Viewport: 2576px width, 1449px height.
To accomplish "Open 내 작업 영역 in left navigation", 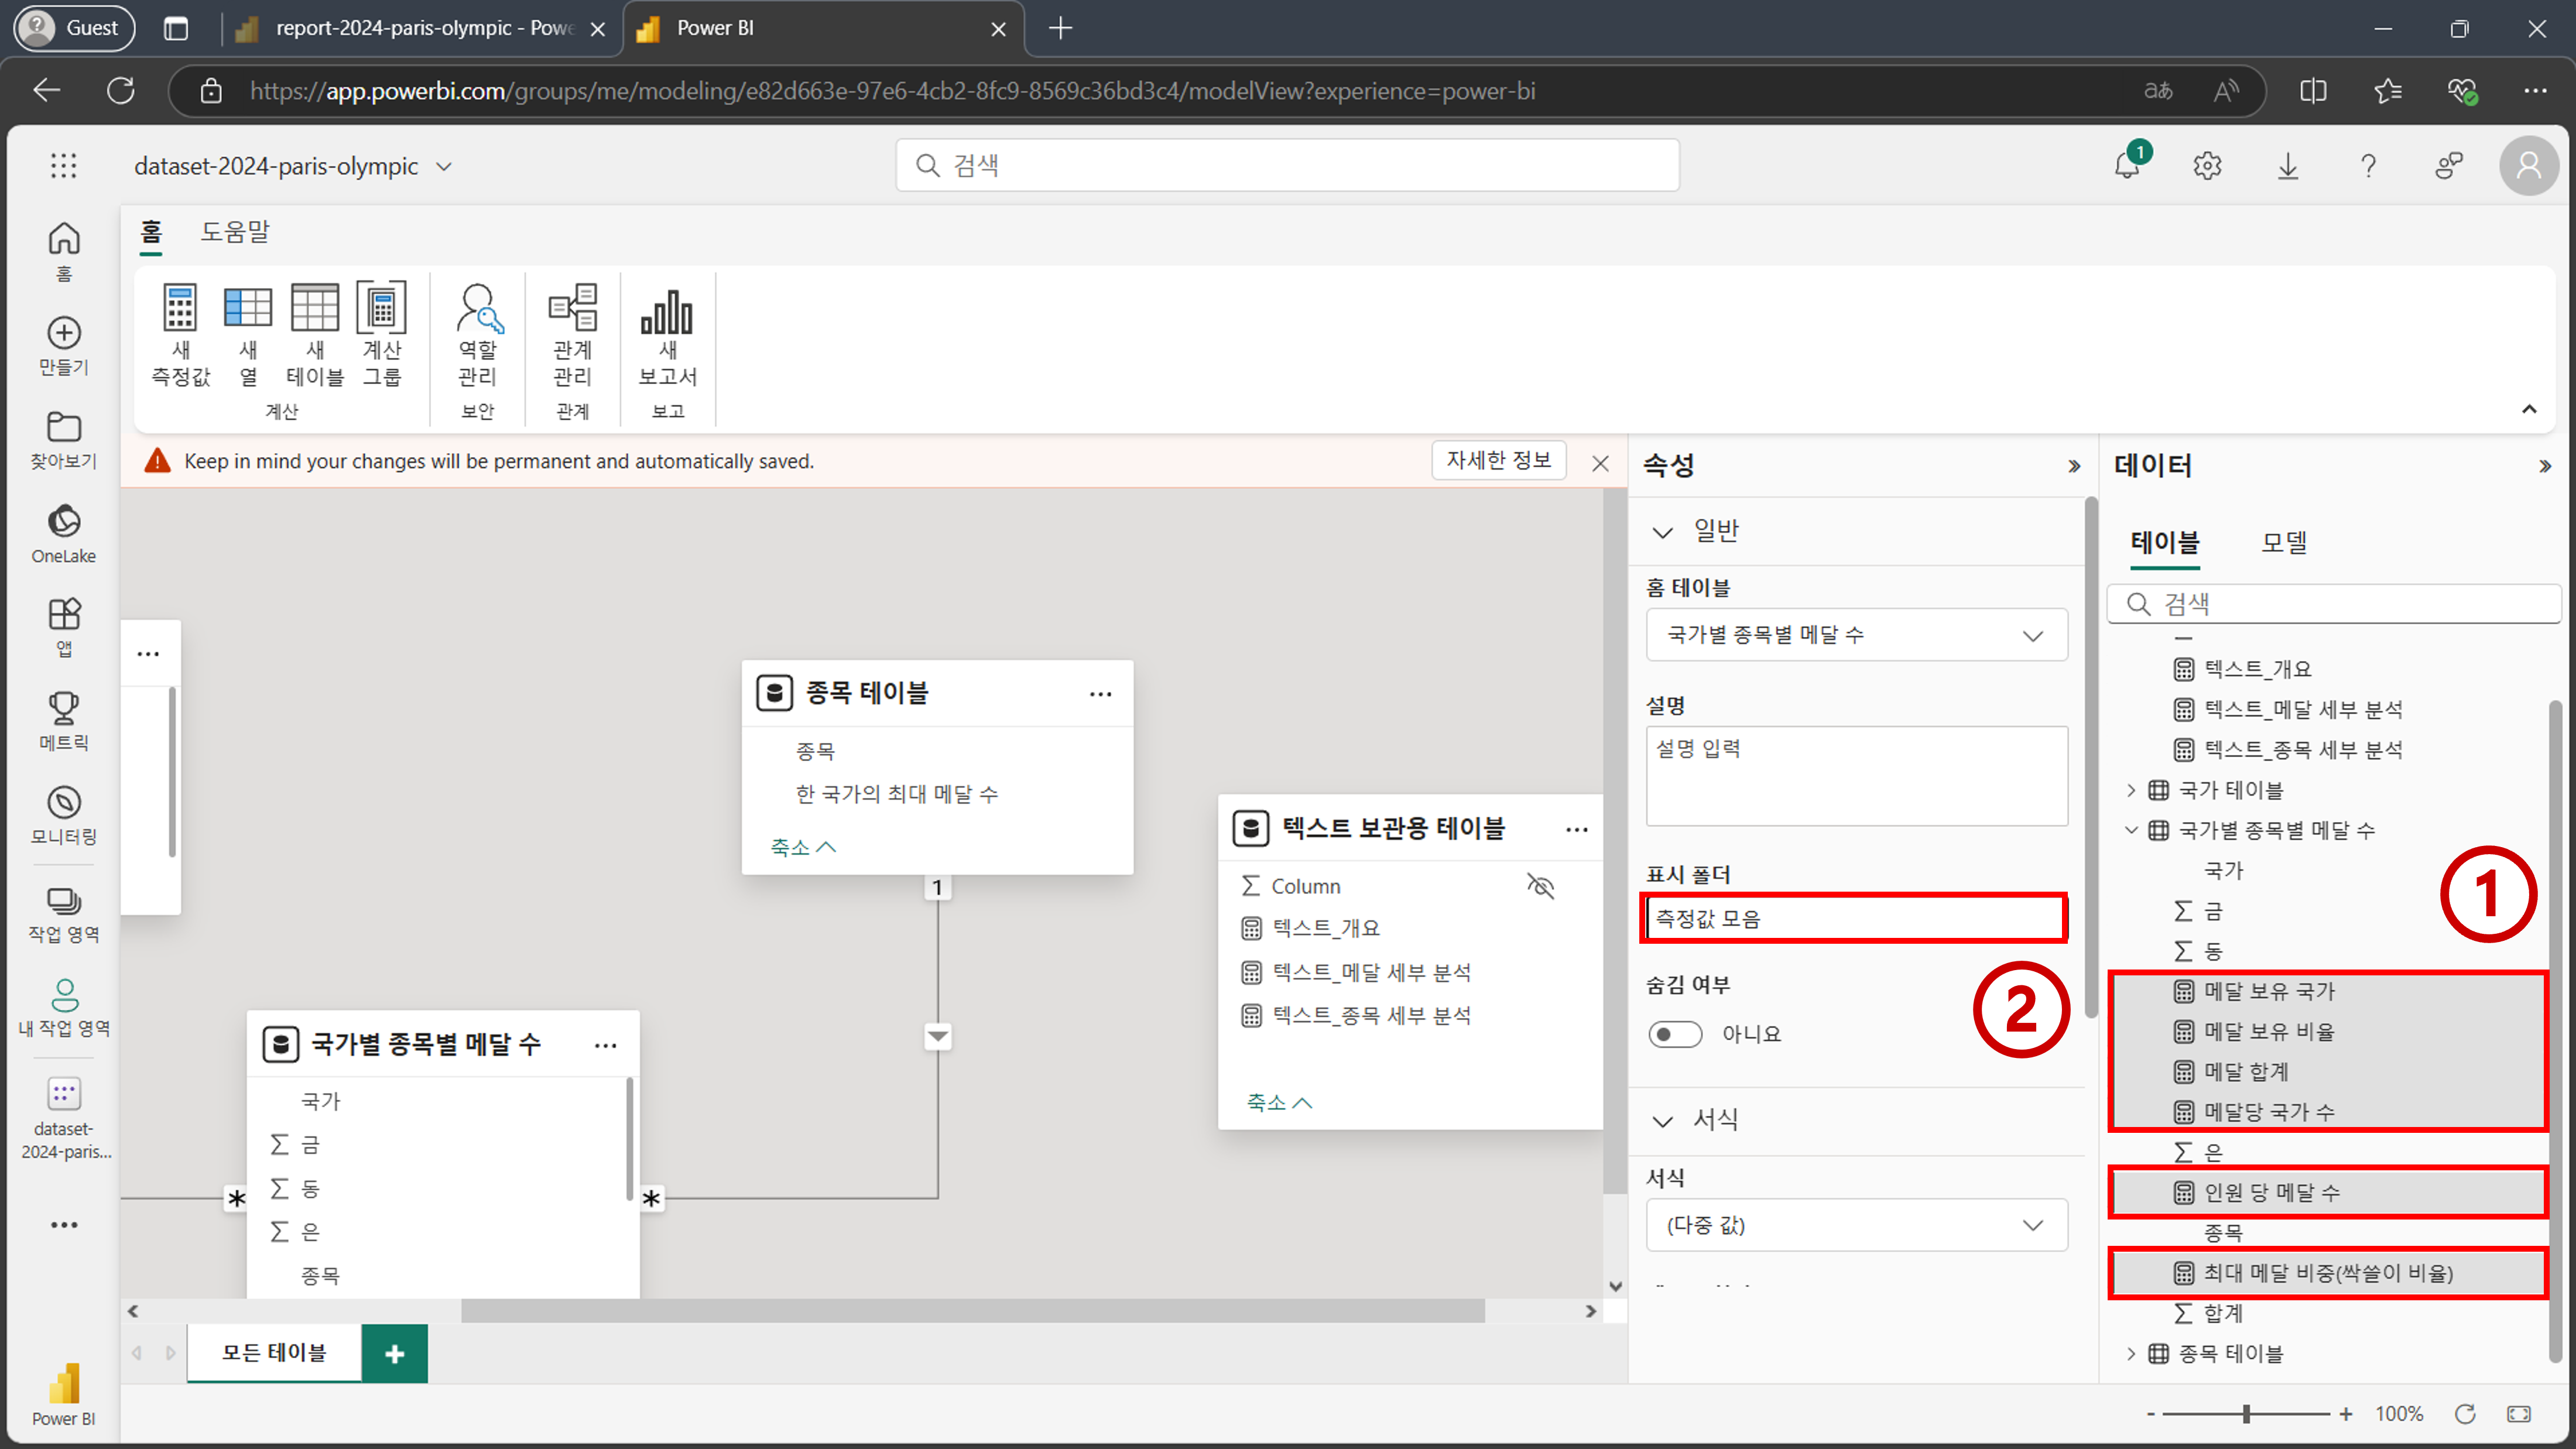I will point(64,1007).
